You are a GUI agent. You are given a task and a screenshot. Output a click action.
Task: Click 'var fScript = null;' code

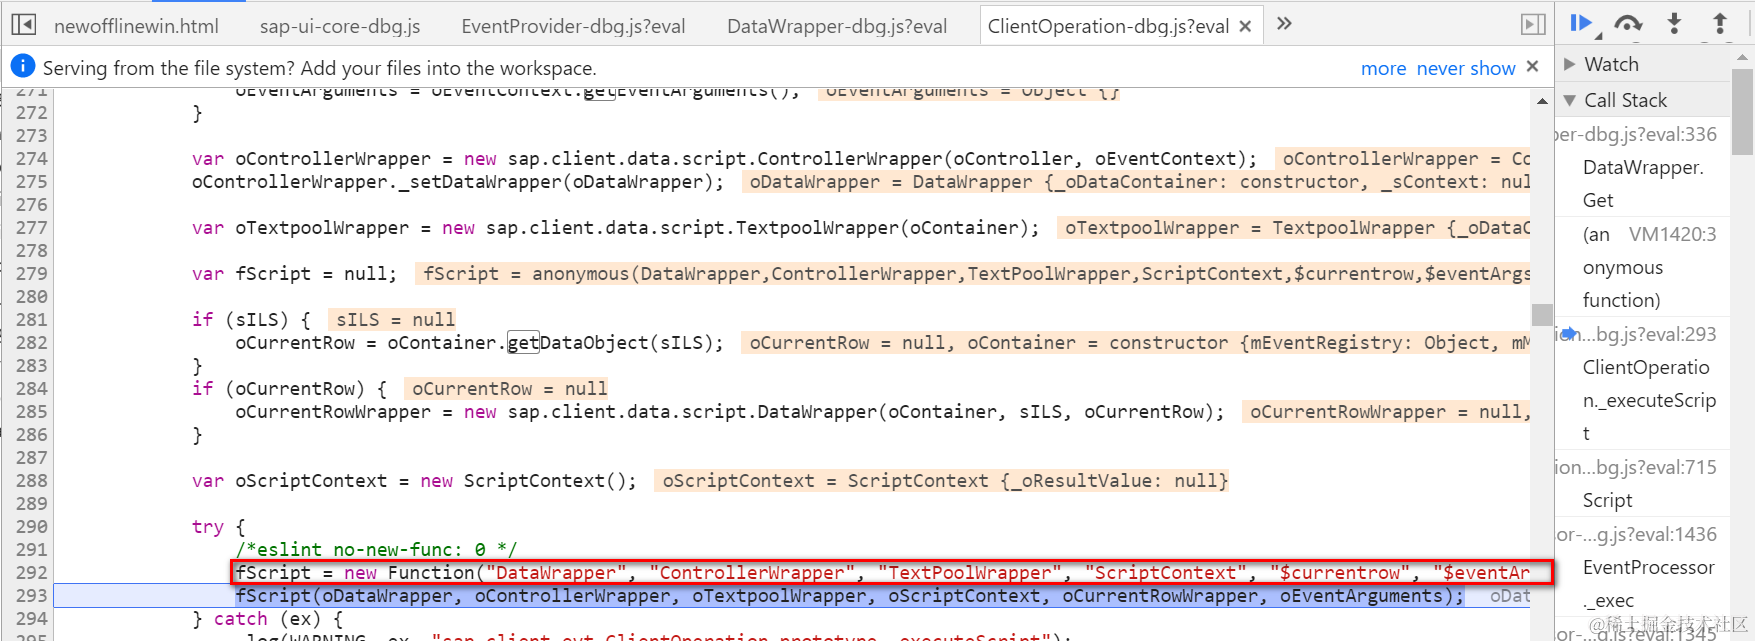(x=294, y=273)
